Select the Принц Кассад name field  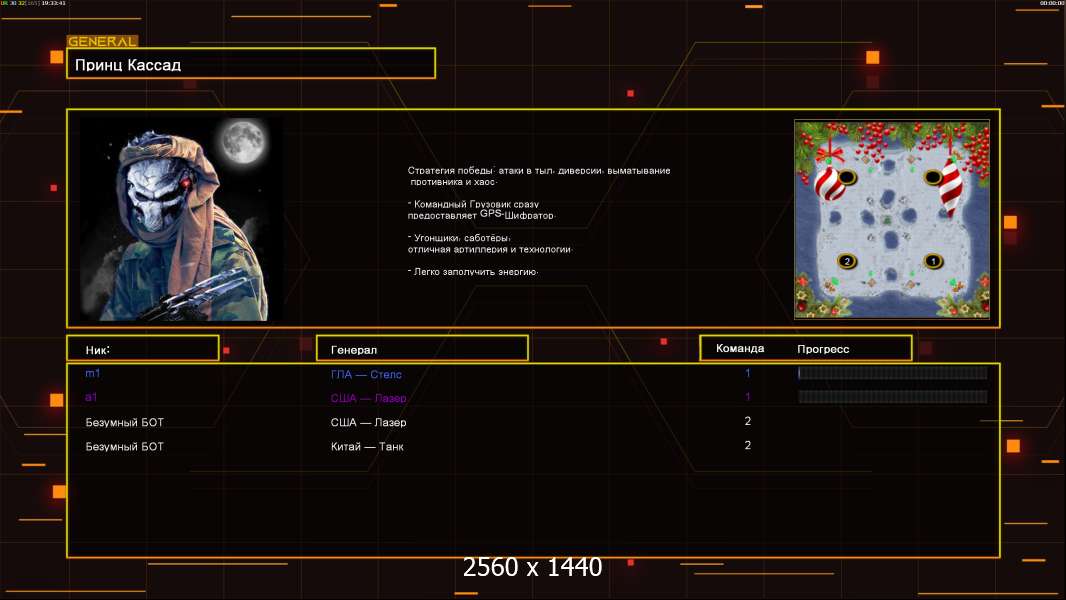(x=251, y=64)
